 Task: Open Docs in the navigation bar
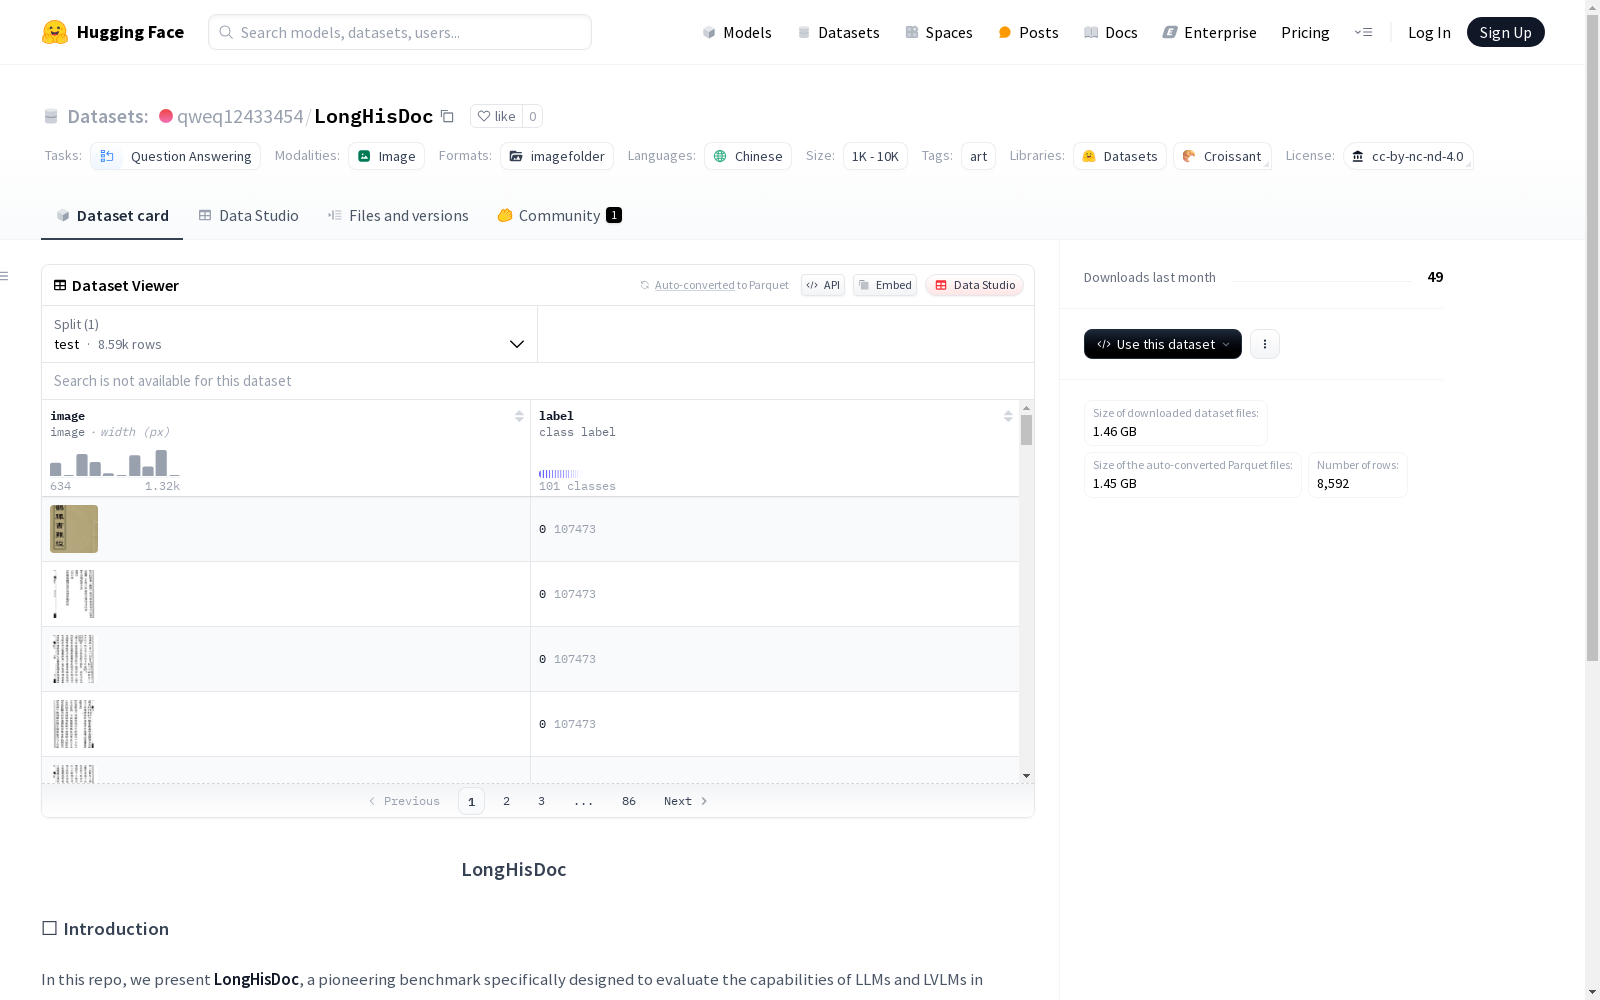click(x=1111, y=32)
